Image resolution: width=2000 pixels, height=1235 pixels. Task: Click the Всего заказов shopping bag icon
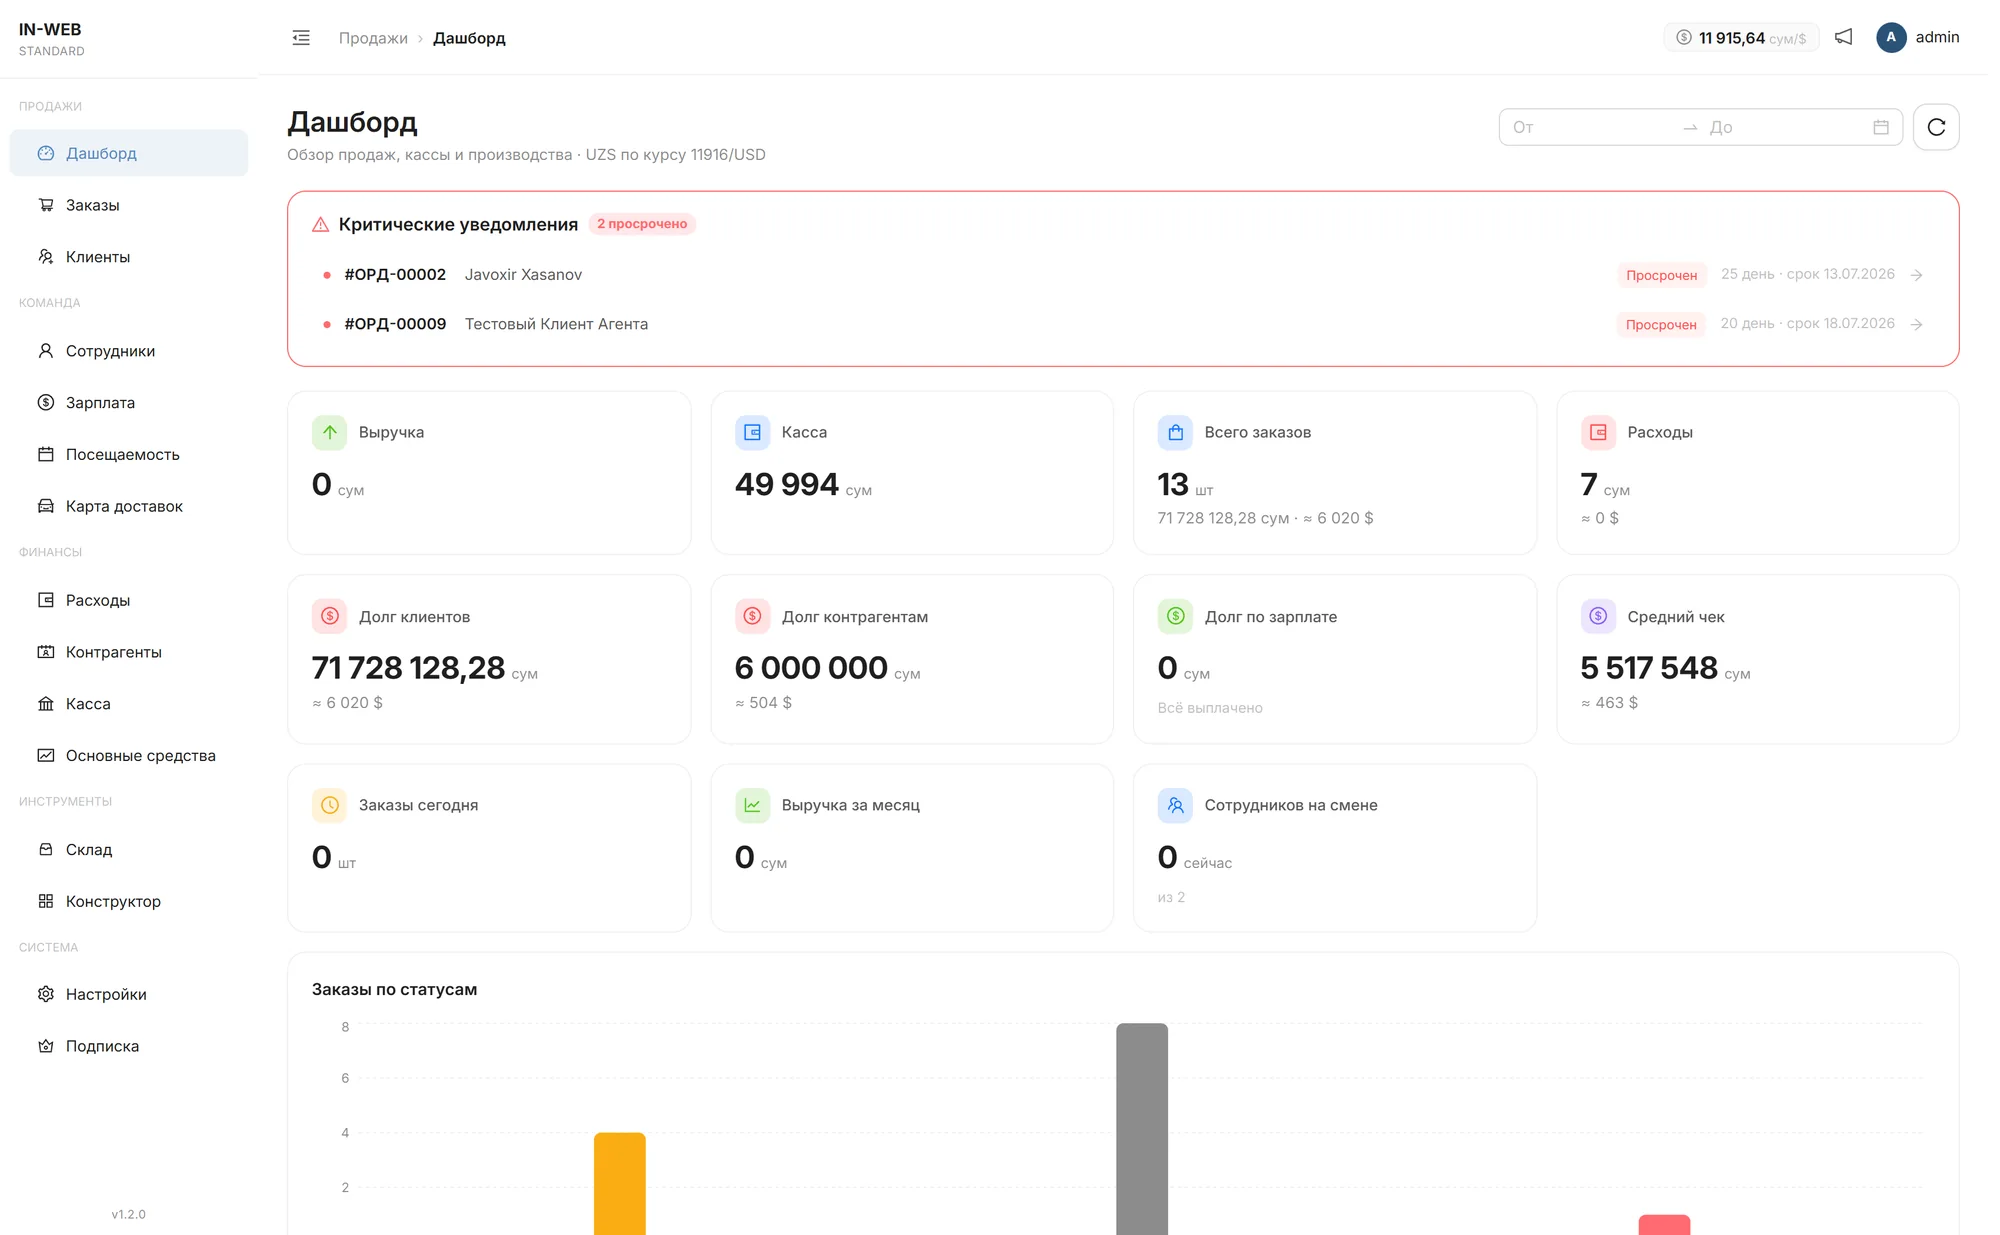pyautogui.click(x=1176, y=432)
